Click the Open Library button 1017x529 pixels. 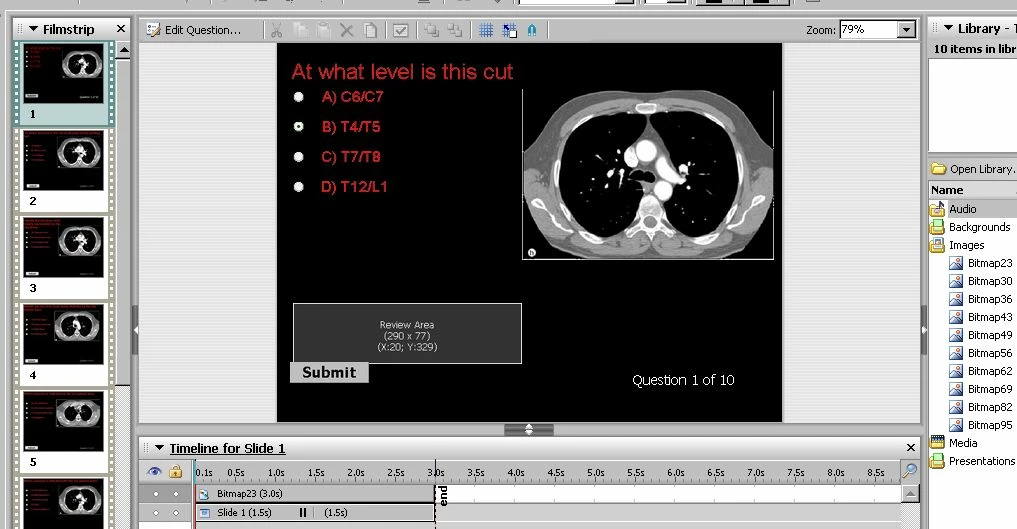[973, 169]
